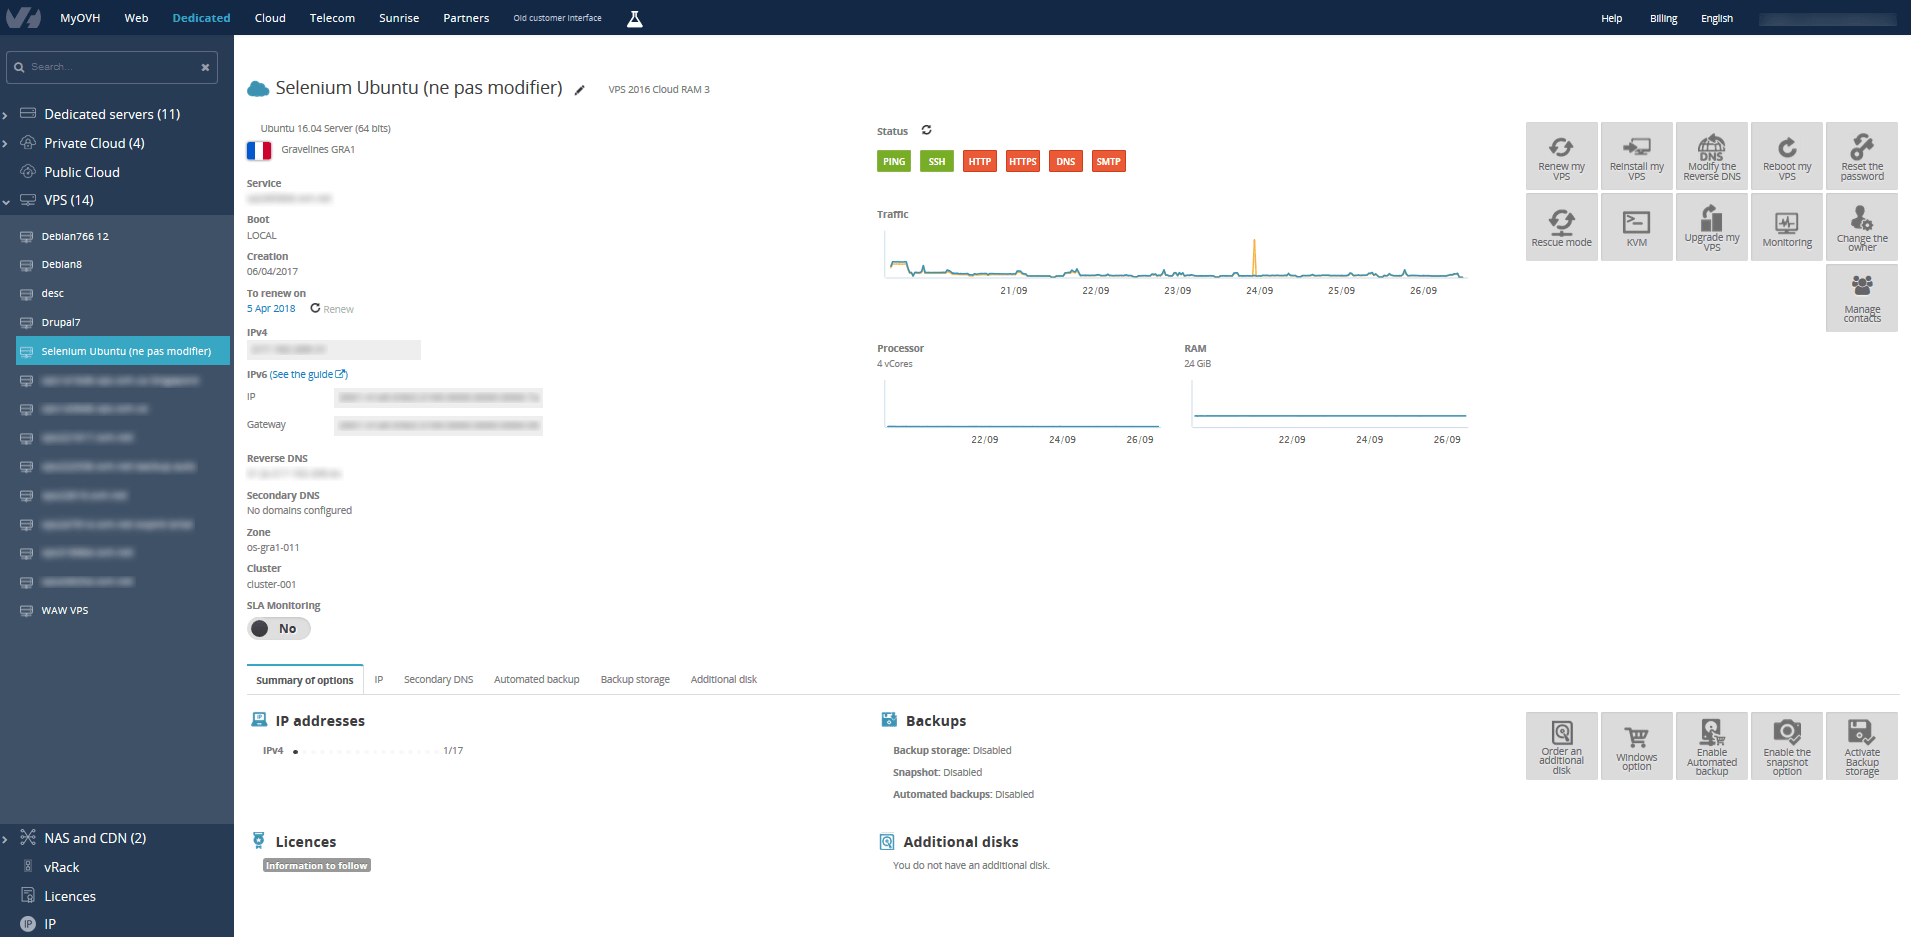Open Help in top bar
Viewport: 1911px width, 937px height.
(x=1611, y=19)
